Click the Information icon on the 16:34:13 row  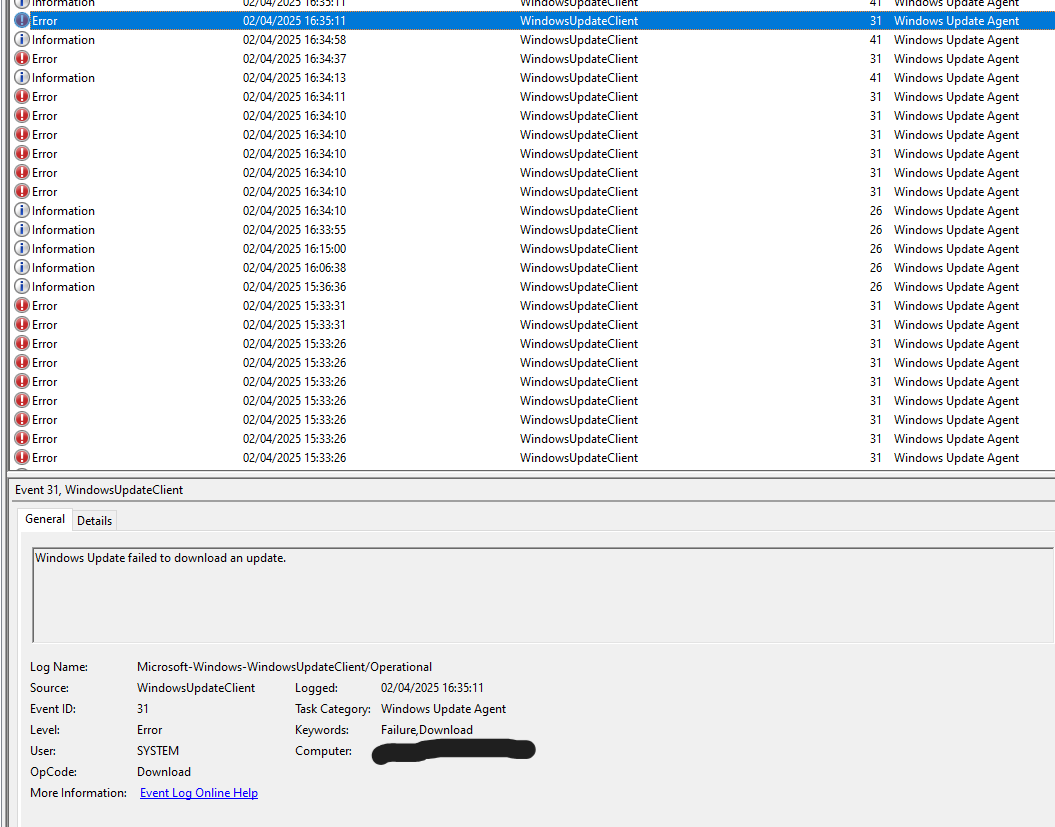click(22, 77)
